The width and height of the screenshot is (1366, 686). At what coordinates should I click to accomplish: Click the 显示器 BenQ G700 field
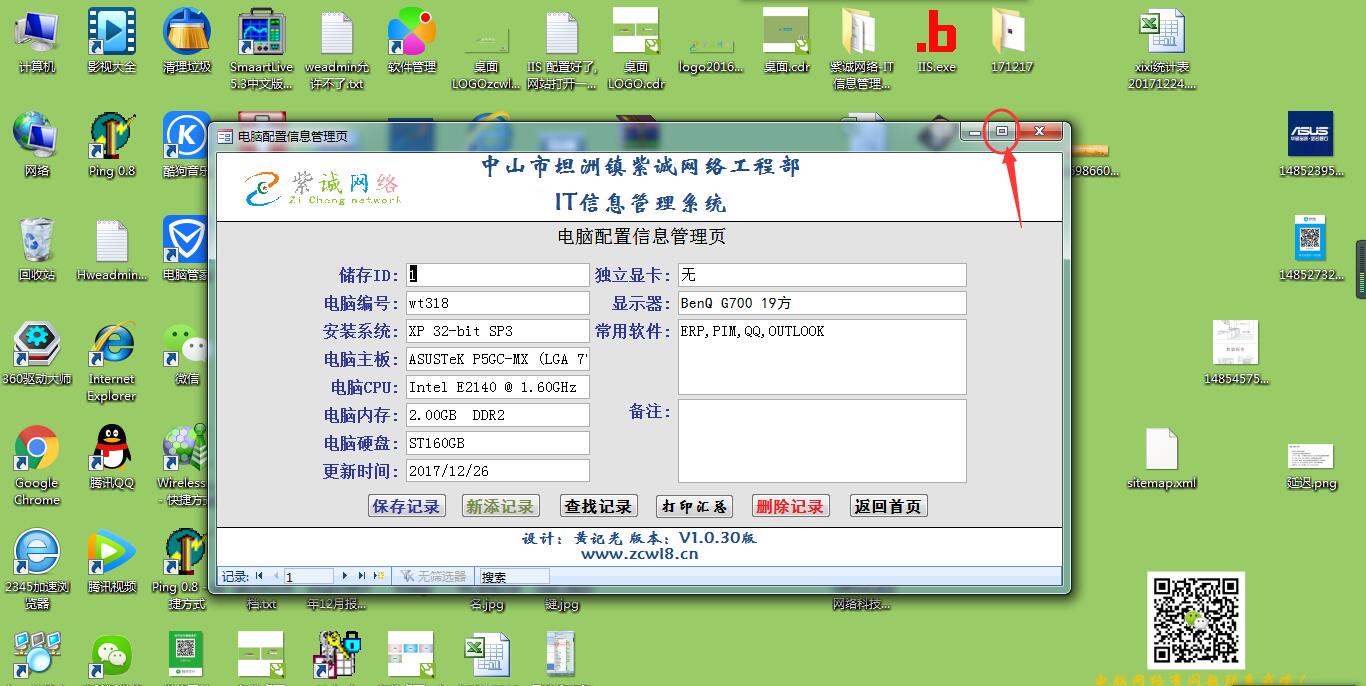pos(822,303)
